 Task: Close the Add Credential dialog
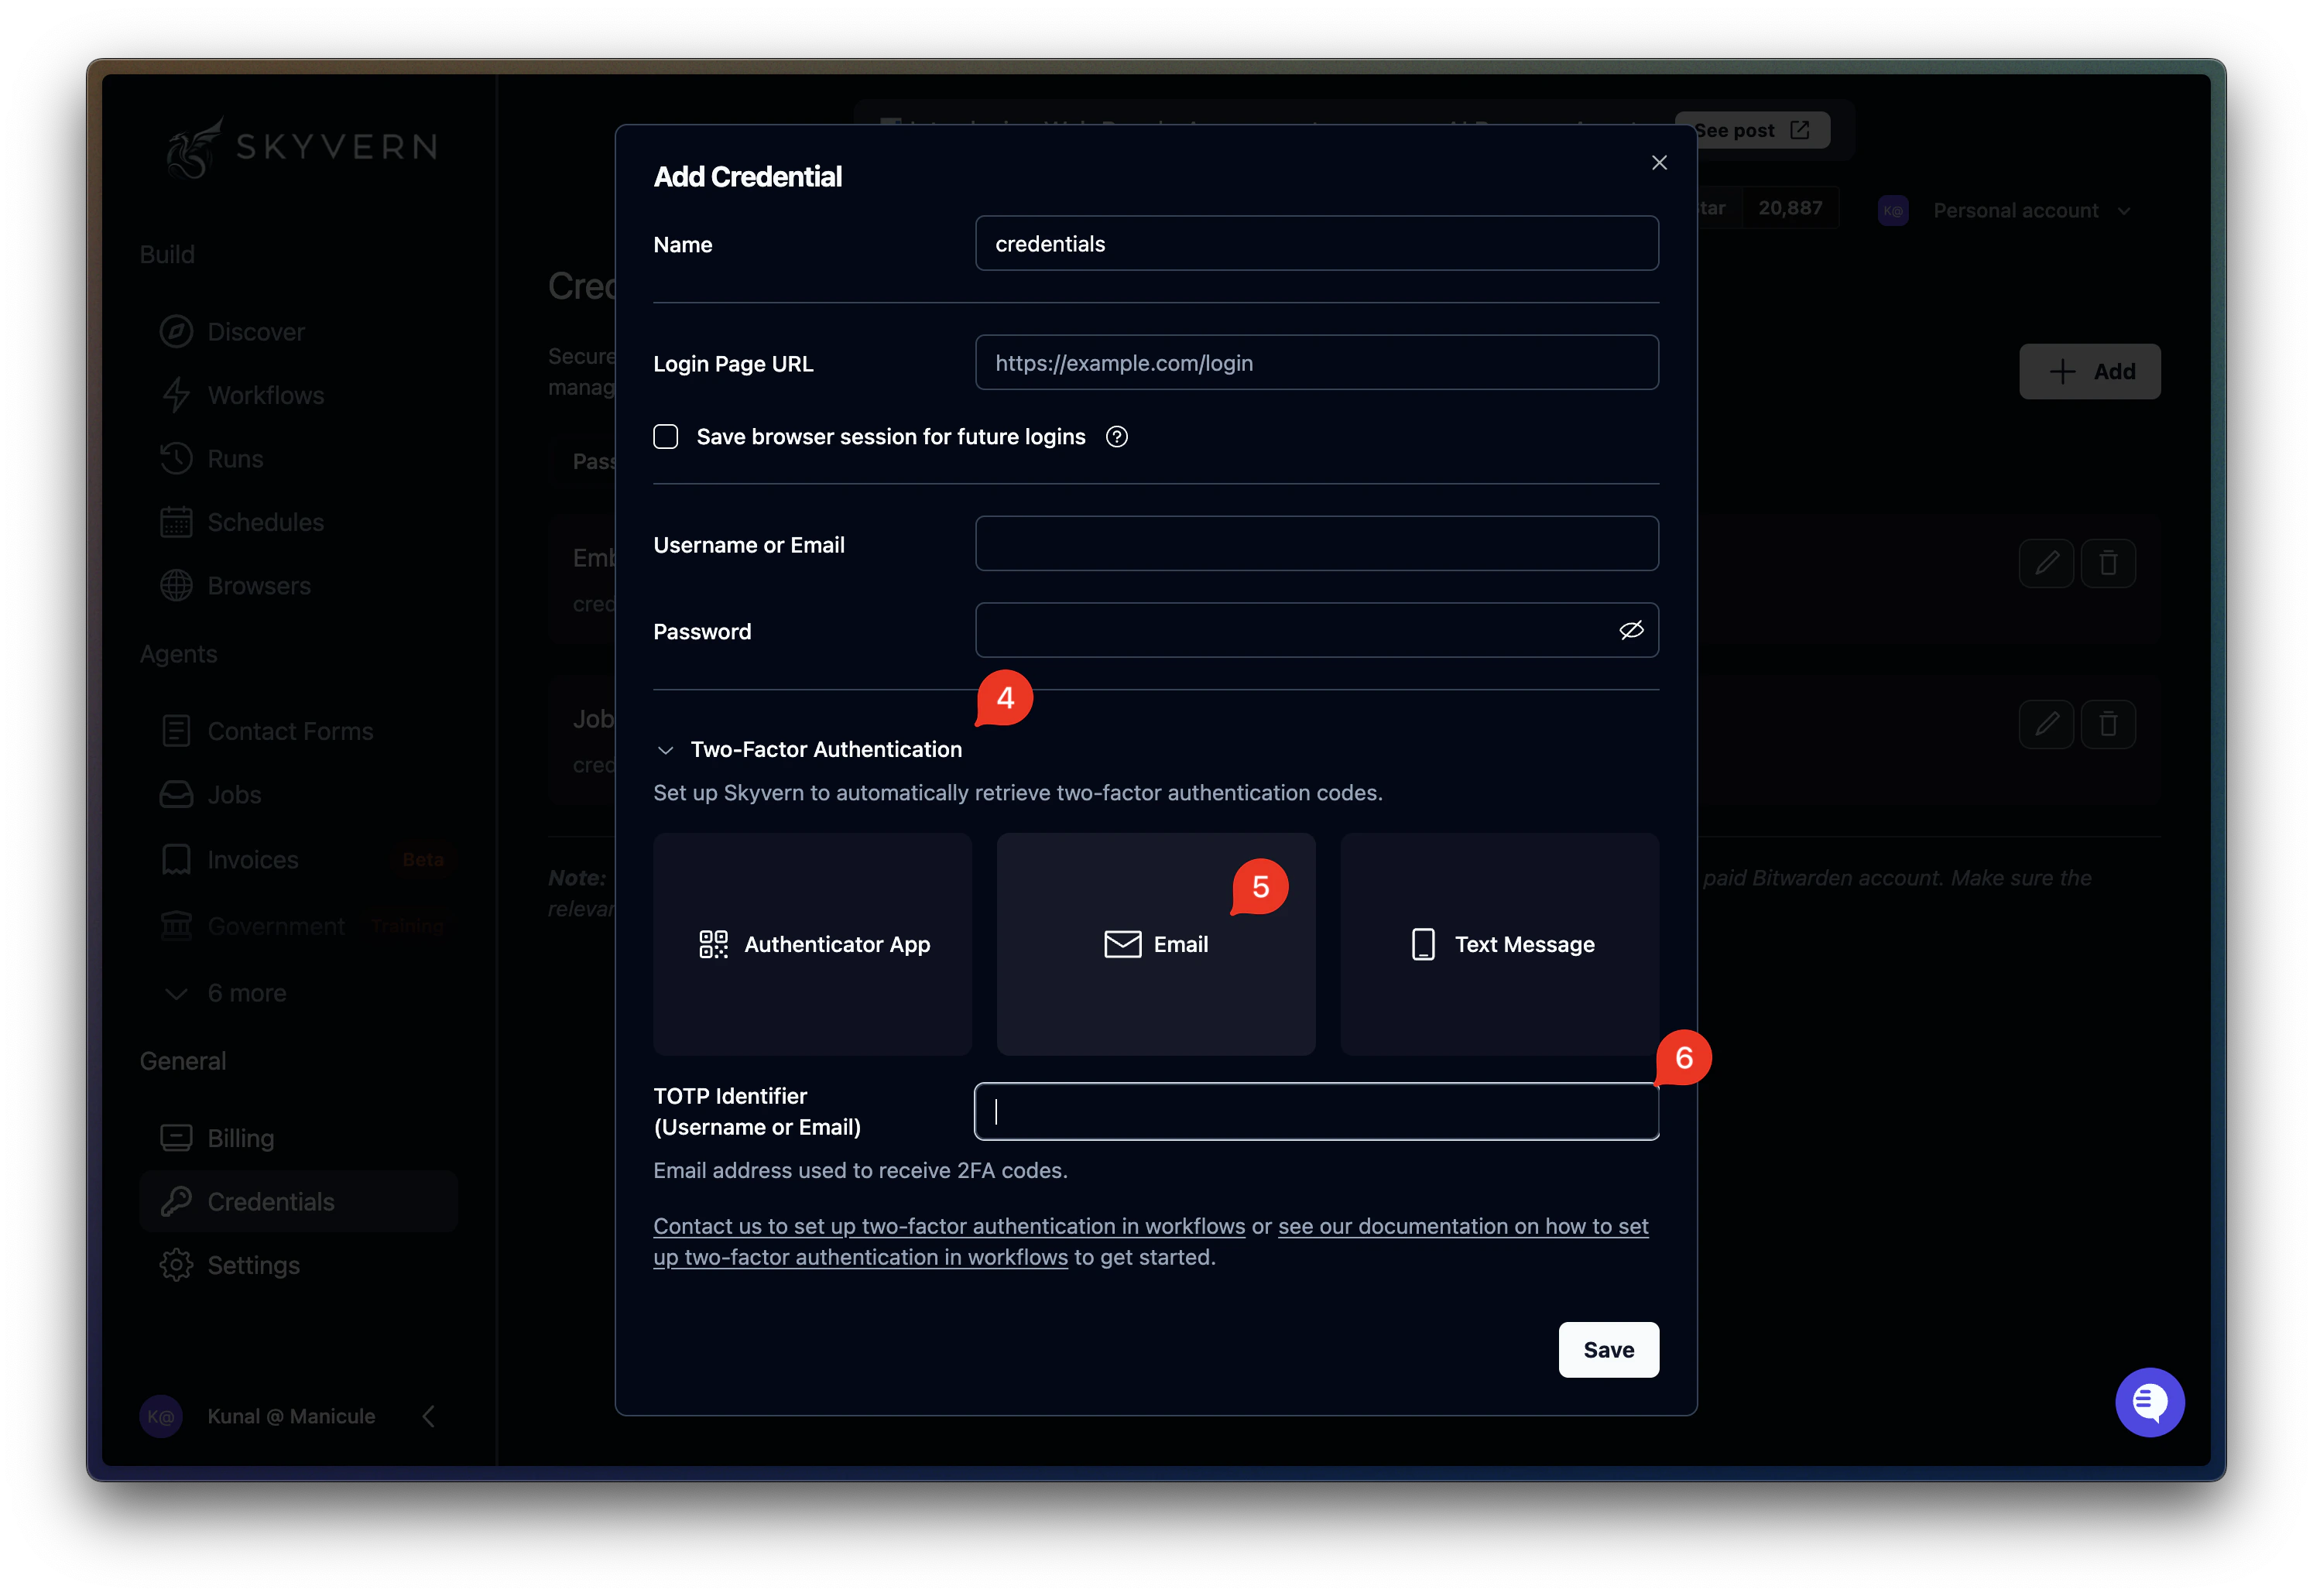[x=1659, y=162]
